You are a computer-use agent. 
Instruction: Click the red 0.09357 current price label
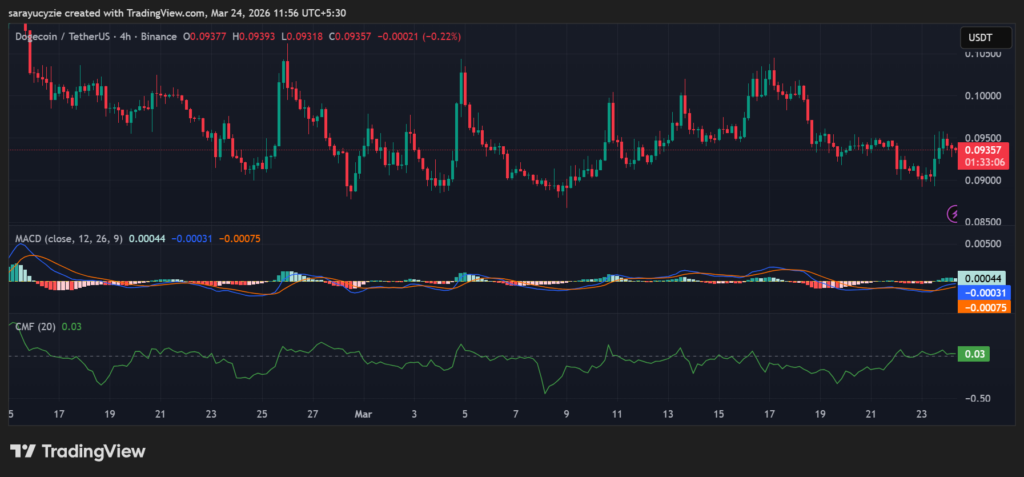tap(981, 149)
